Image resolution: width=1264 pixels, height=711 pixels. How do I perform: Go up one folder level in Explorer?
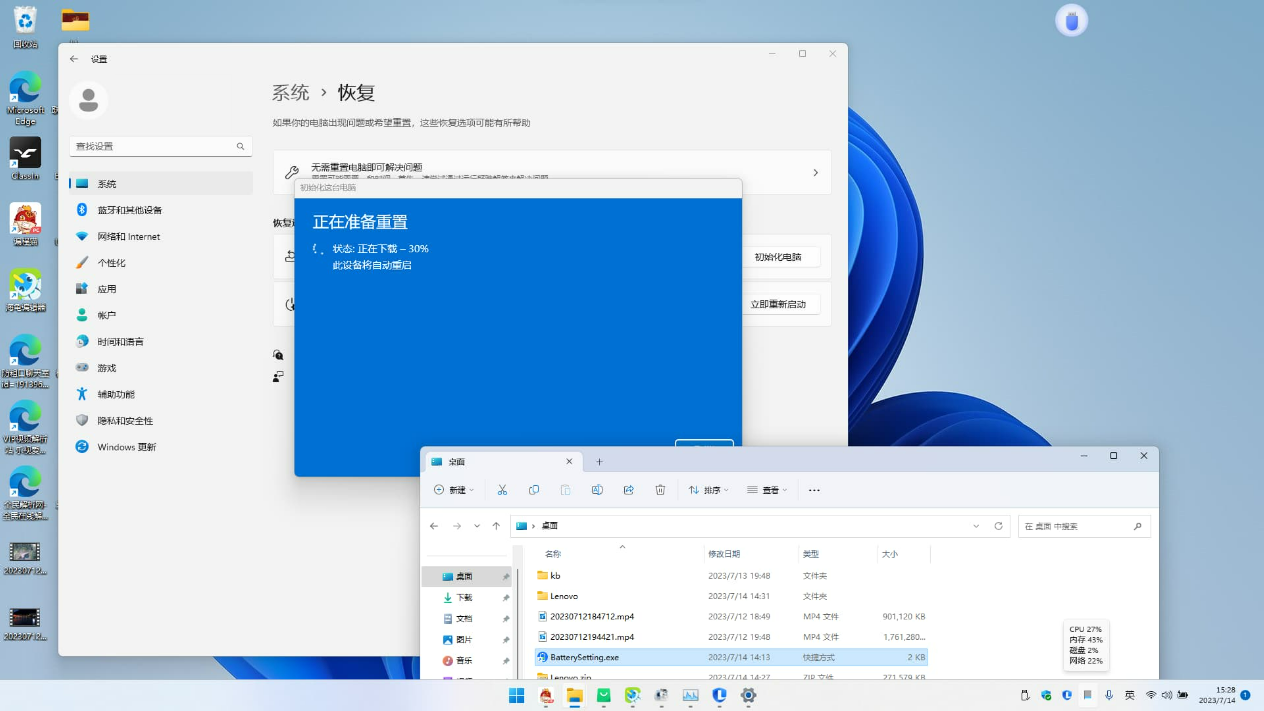click(x=496, y=526)
